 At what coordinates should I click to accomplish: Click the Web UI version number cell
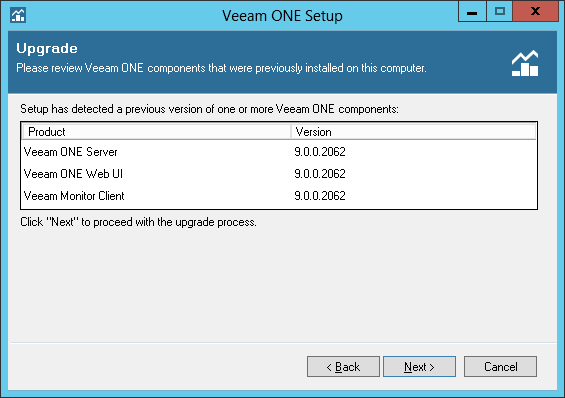coord(320,174)
